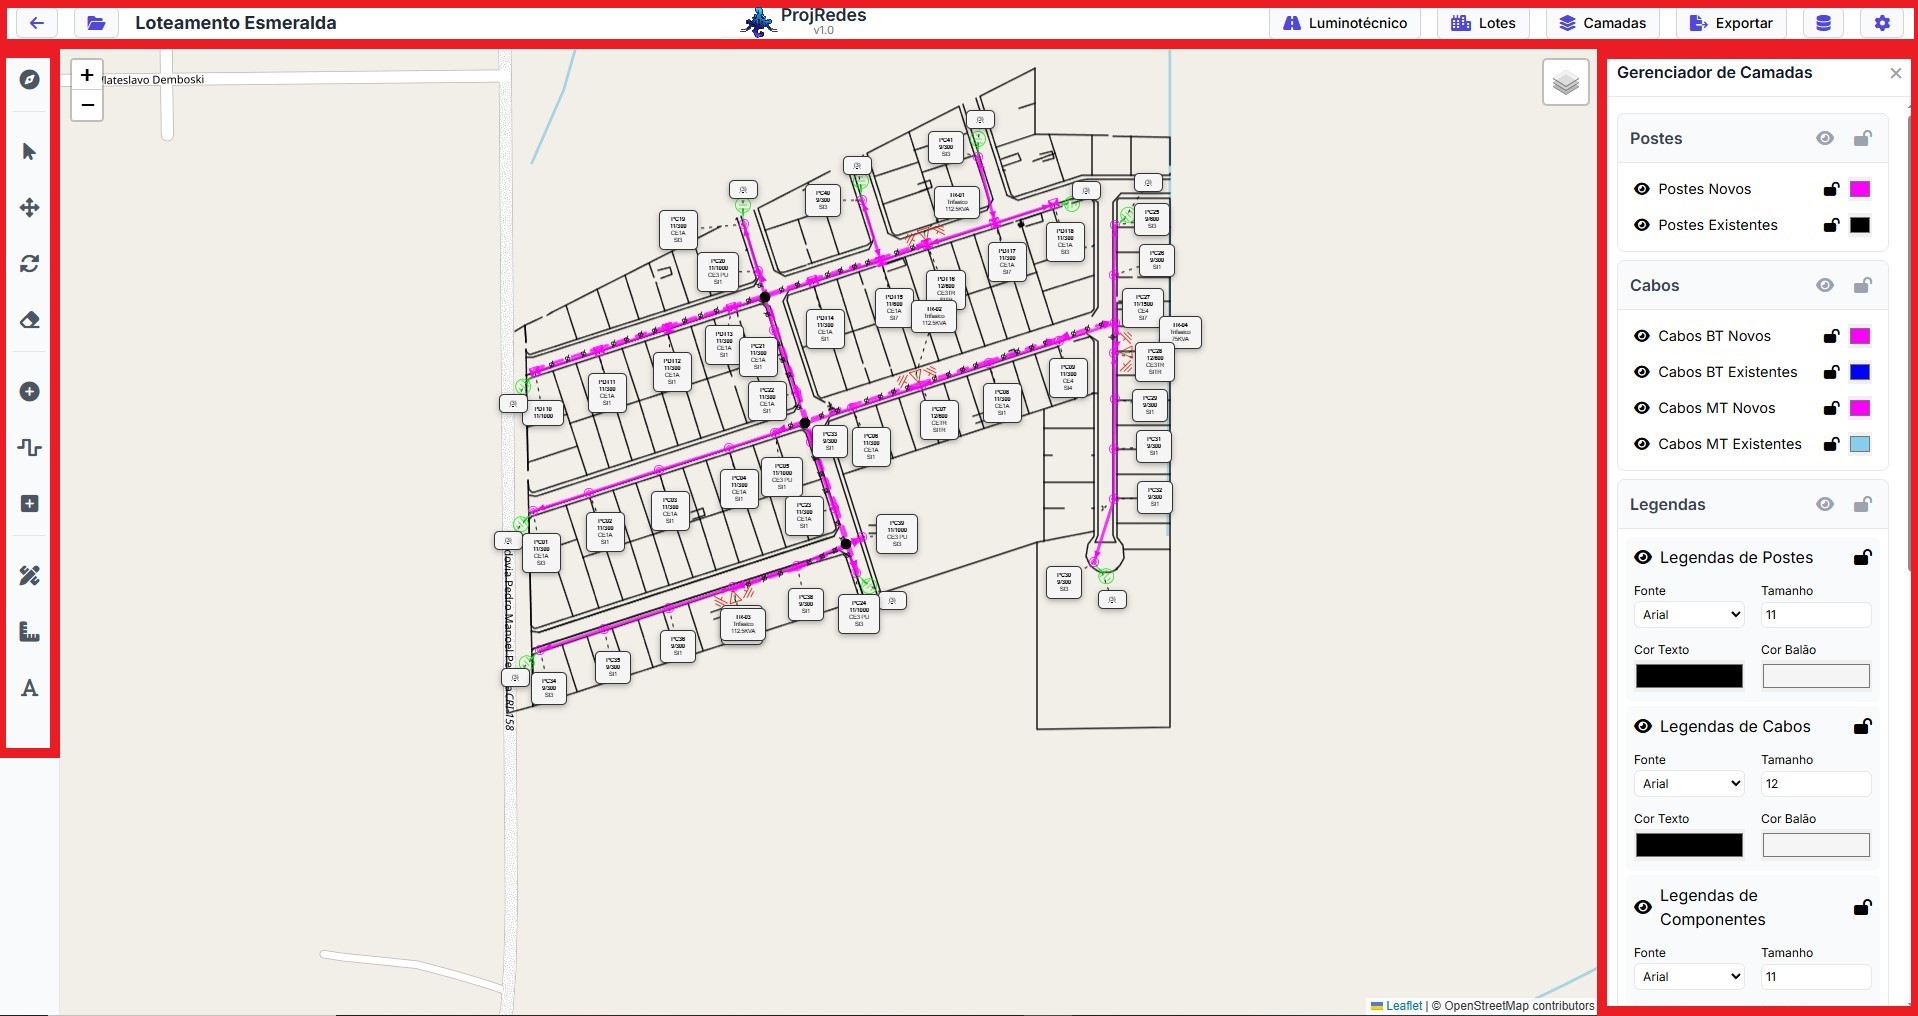Click the rotate/refresh arrows tool
Image resolution: width=1918 pixels, height=1016 pixels.
29,264
